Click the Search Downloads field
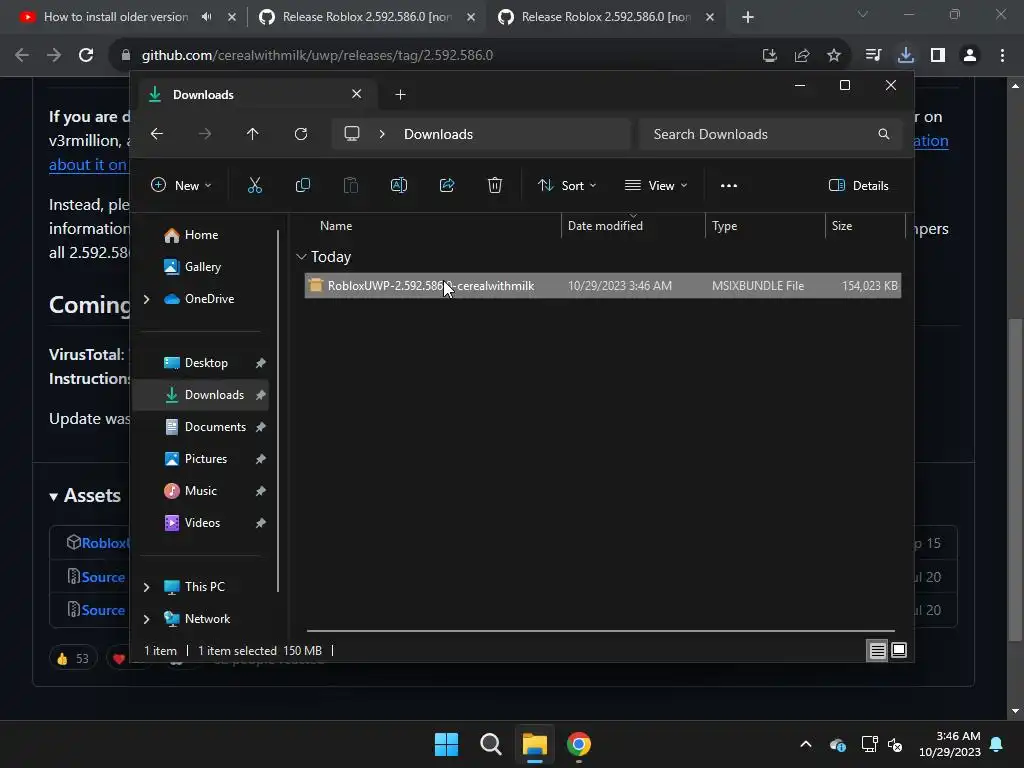The height and width of the screenshot is (768, 1024). point(771,134)
